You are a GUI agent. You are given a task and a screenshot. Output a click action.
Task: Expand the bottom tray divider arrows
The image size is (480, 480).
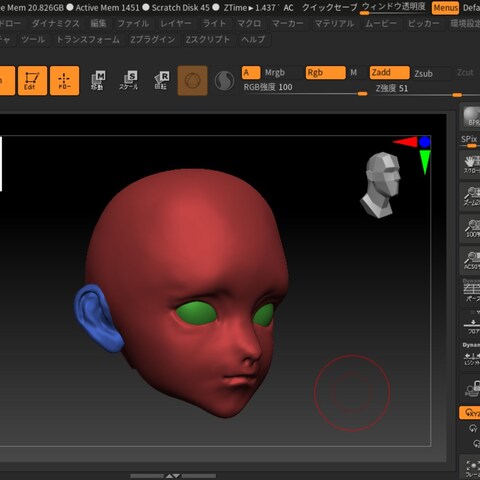(x=173, y=476)
